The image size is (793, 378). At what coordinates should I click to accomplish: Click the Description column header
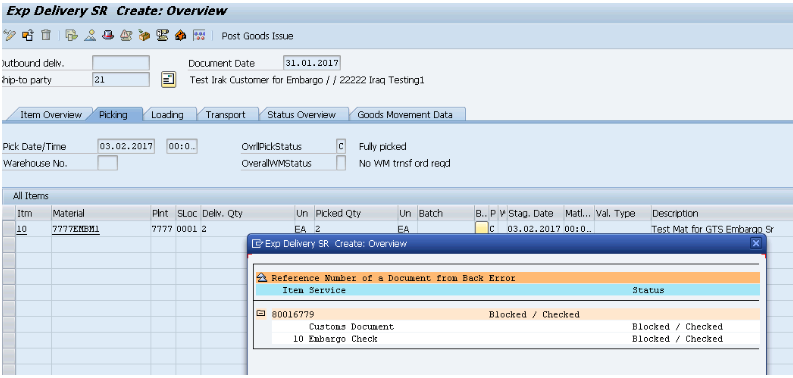tap(721, 214)
